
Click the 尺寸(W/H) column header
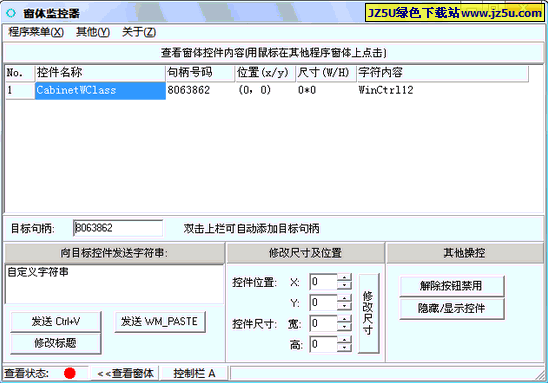(x=326, y=73)
